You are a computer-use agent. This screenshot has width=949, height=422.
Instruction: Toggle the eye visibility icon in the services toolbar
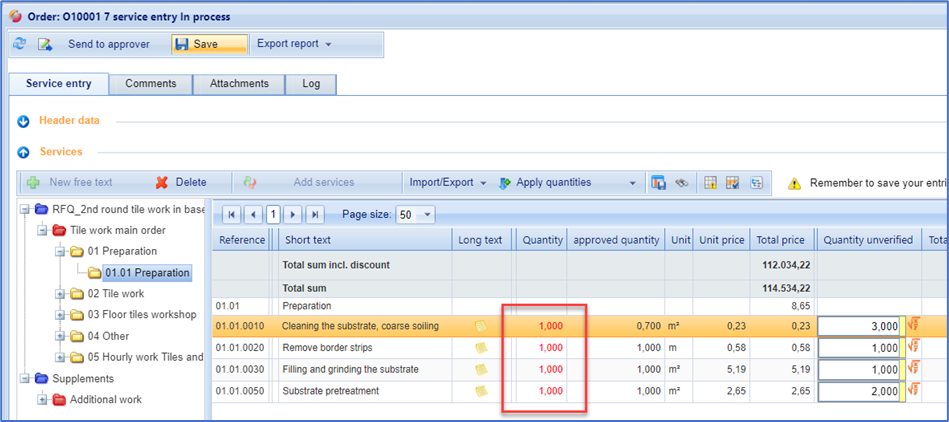[681, 183]
